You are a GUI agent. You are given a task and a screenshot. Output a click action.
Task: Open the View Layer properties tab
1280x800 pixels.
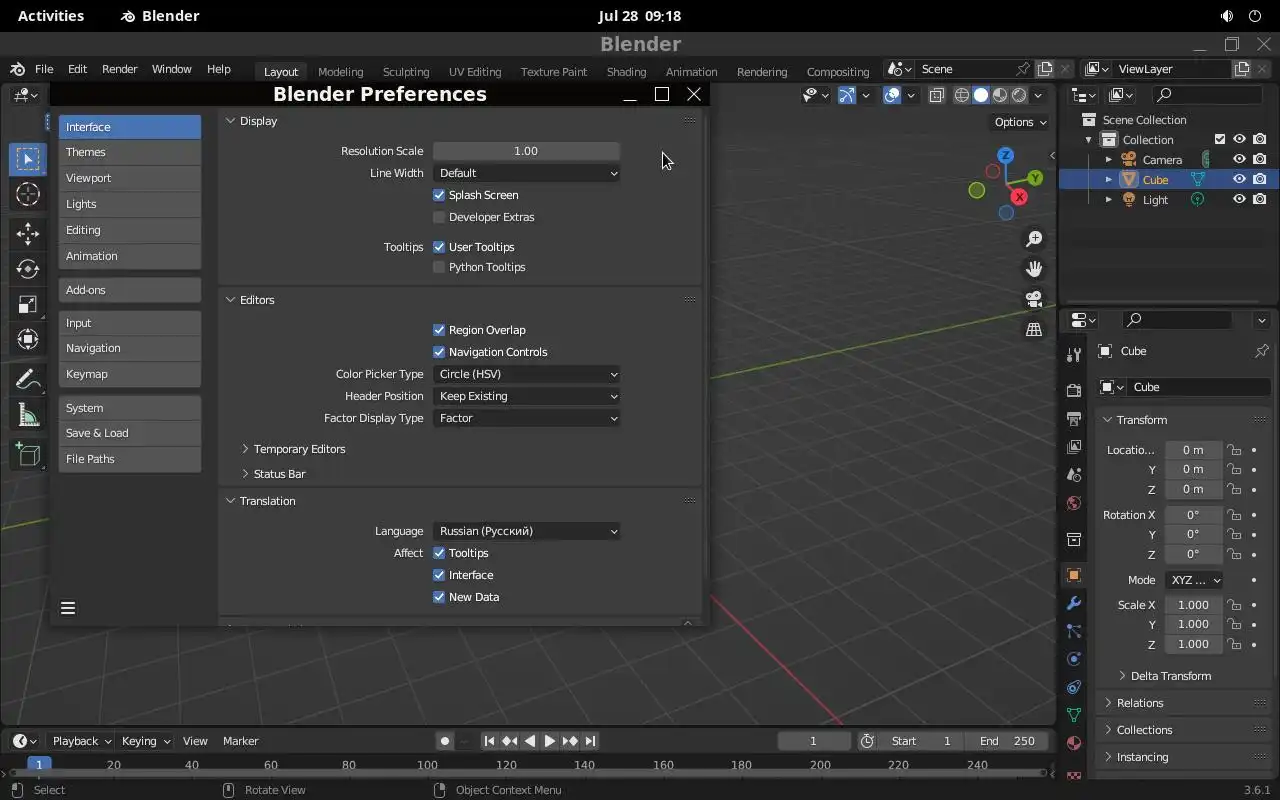pos(1074,446)
